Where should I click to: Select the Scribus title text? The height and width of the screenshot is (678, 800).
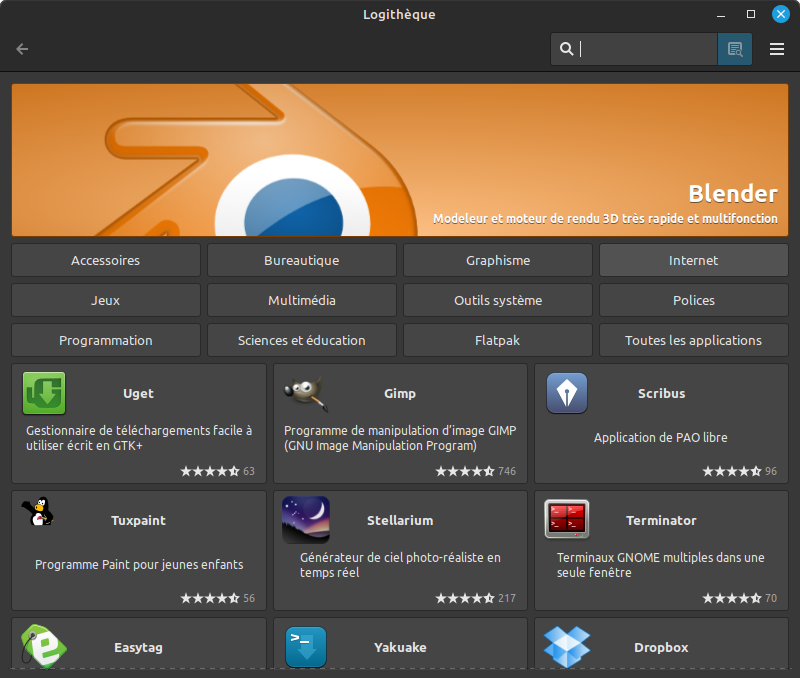[661, 393]
